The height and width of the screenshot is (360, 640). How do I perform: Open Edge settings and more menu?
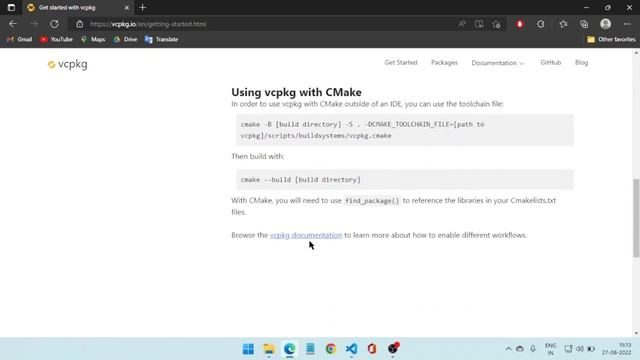(x=627, y=24)
